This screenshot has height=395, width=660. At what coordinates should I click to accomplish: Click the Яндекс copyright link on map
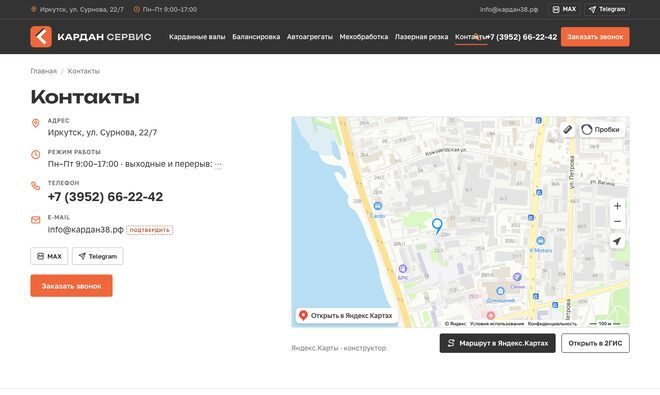455,324
